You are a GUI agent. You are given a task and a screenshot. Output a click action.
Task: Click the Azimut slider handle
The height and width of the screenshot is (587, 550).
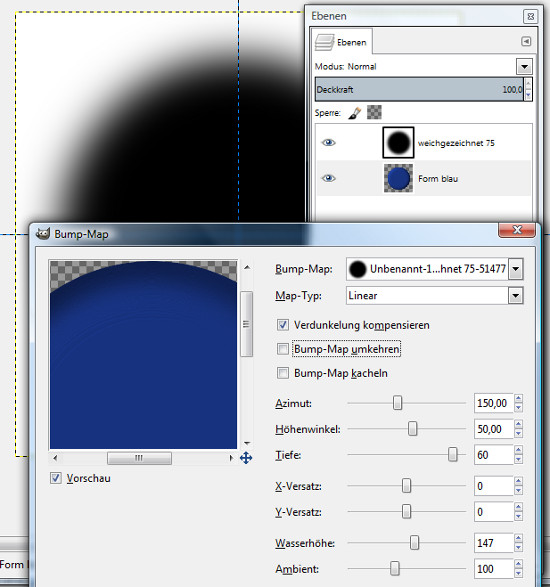[x=397, y=403]
